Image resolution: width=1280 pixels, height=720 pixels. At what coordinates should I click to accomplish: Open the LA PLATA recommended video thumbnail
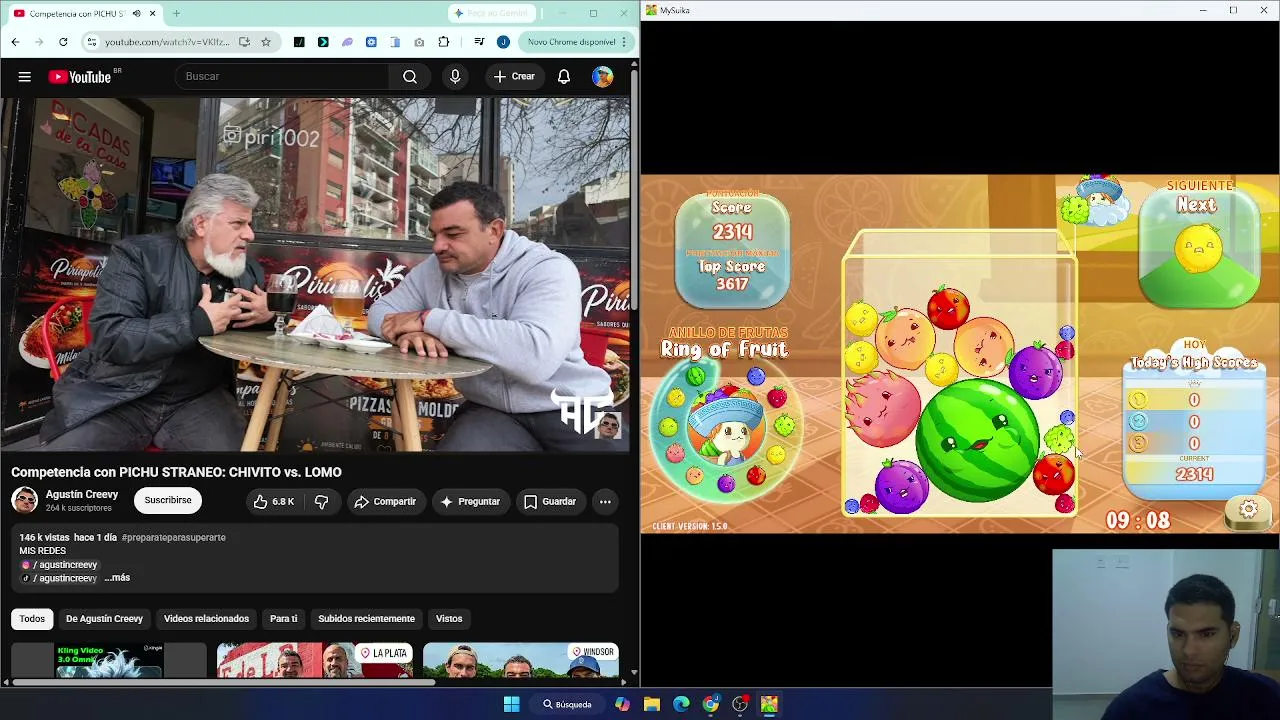314,661
